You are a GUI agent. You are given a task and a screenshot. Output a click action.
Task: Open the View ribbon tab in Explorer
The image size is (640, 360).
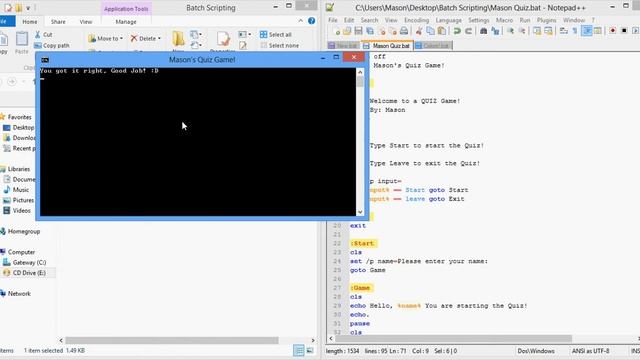point(86,22)
